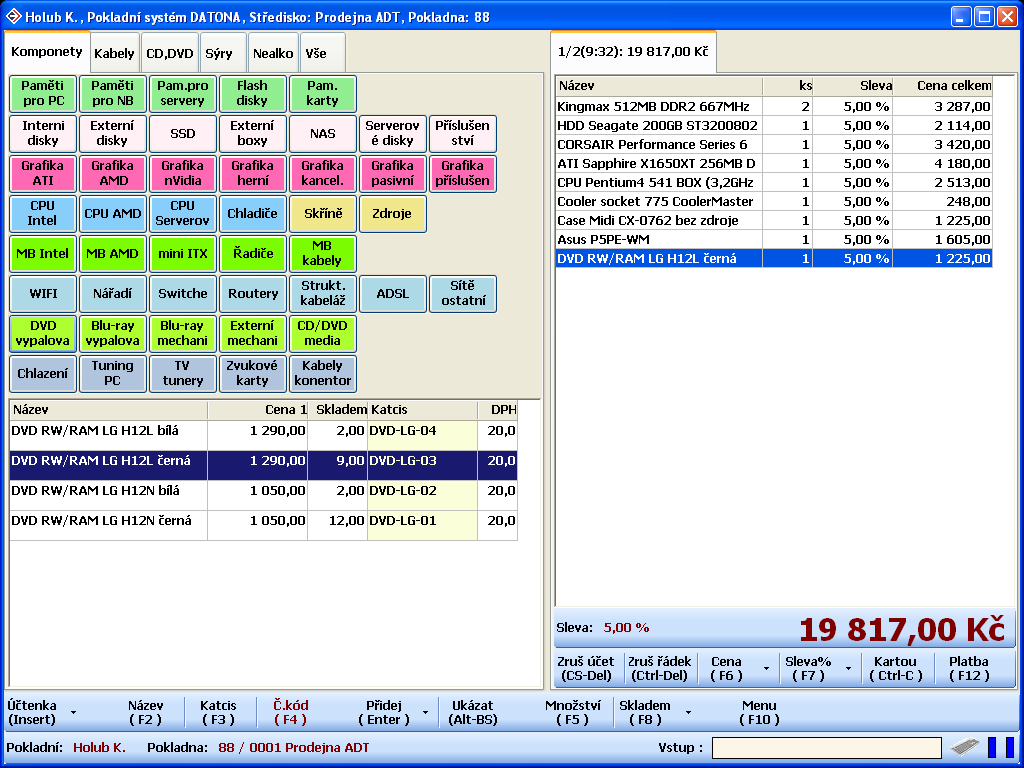The image size is (1024, 768).
Task: Switch to the Kabely tab
Action: coord(114,54)
